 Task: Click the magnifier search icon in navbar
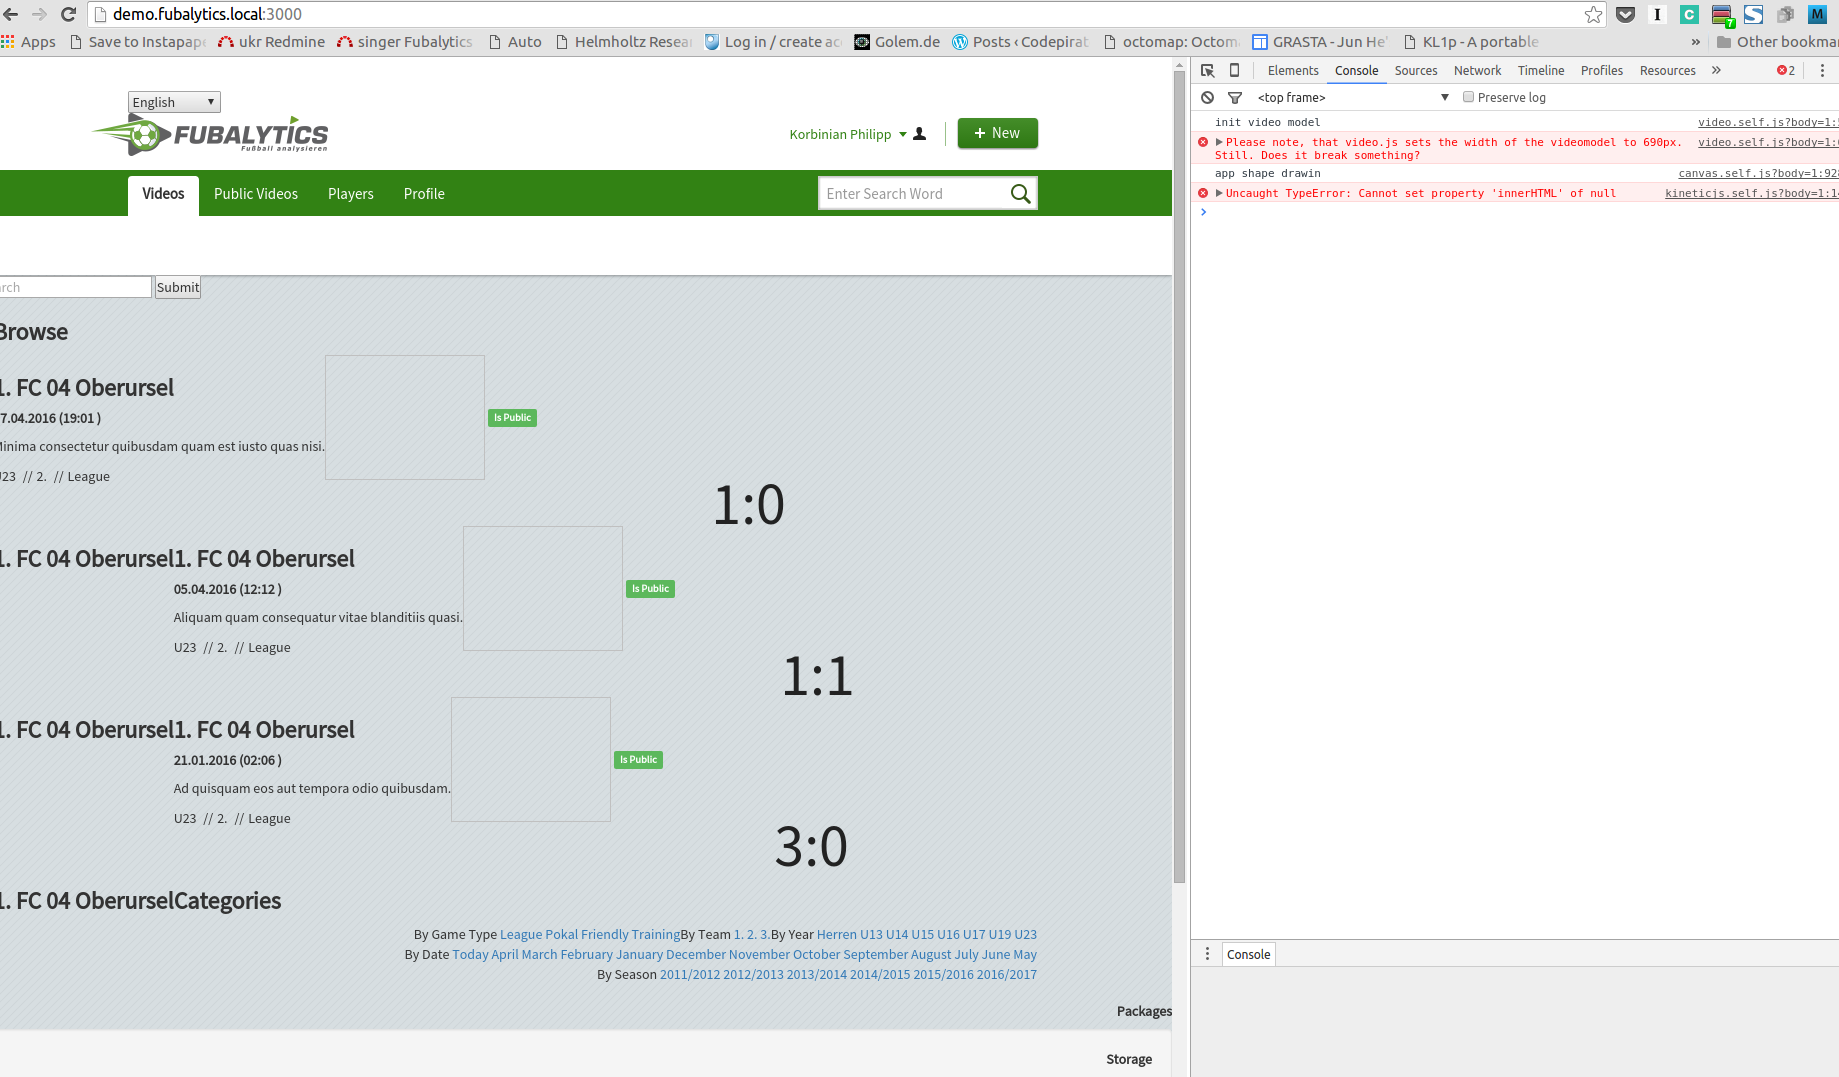pyautogui.click(x=1020, y=193)
